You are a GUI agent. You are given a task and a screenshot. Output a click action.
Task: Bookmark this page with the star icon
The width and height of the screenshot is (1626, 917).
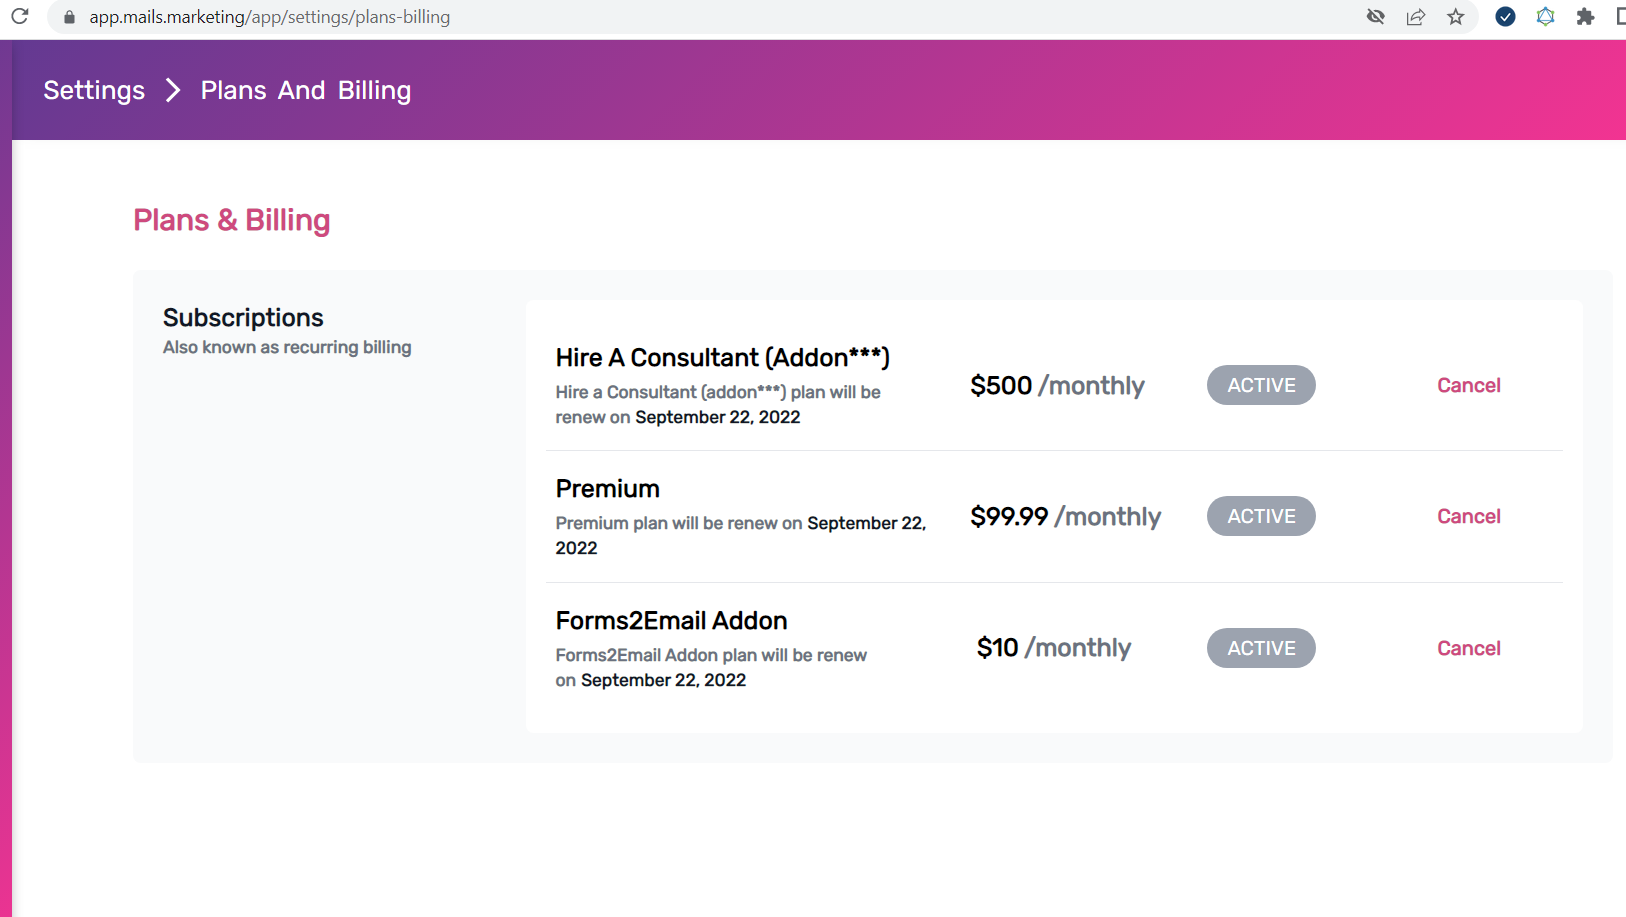[x=1456, y=16]
